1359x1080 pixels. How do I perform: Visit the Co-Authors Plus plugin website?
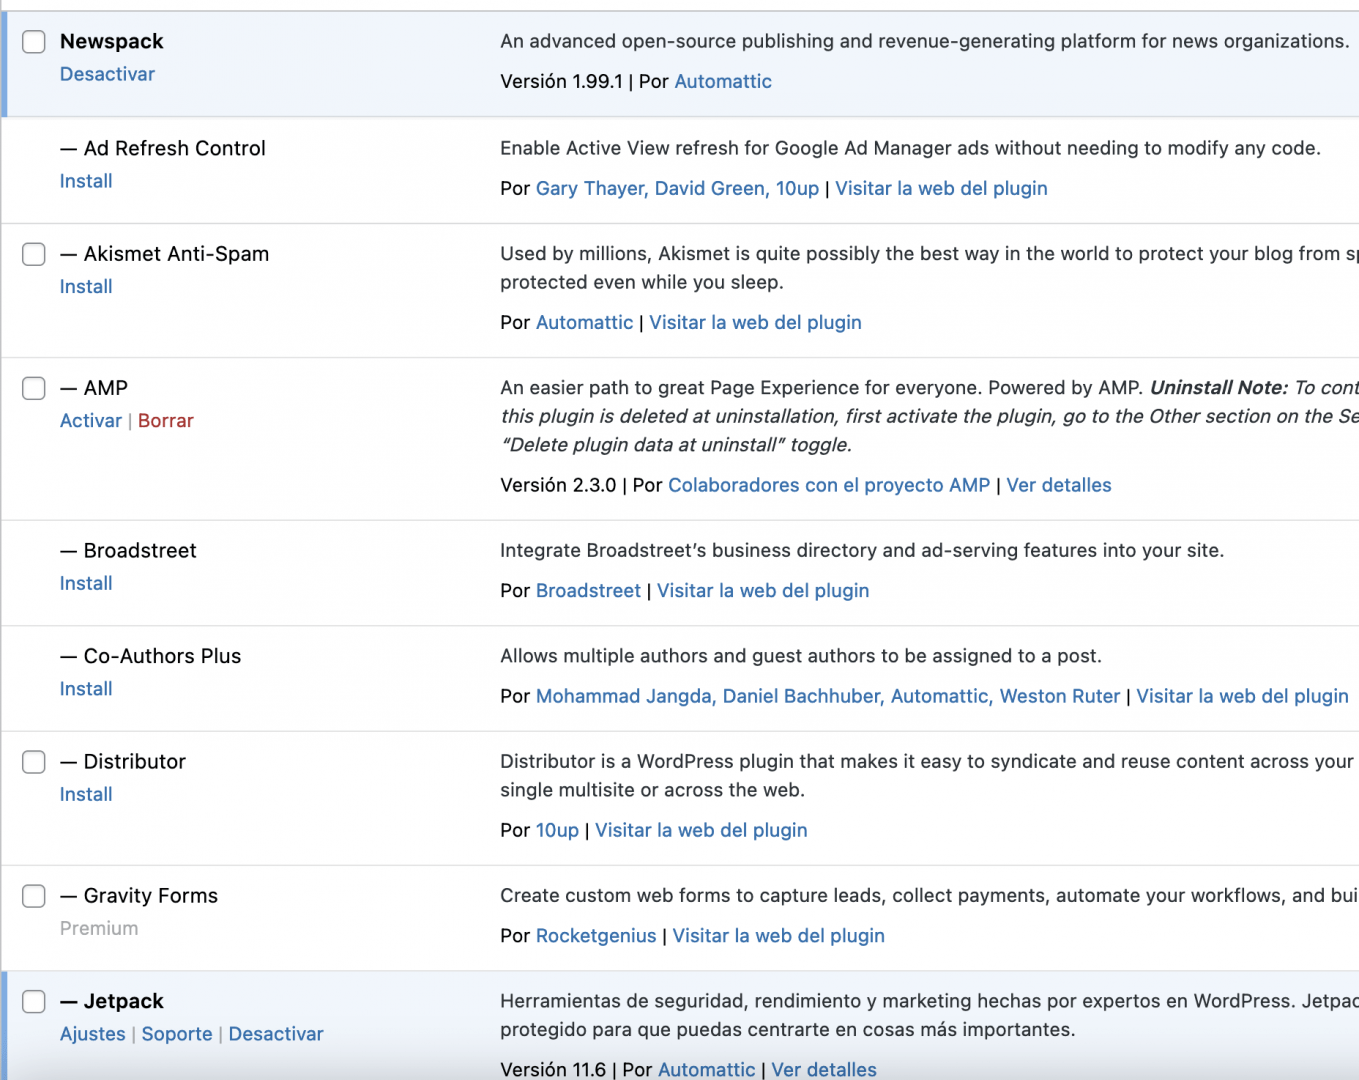(1242, 696)
